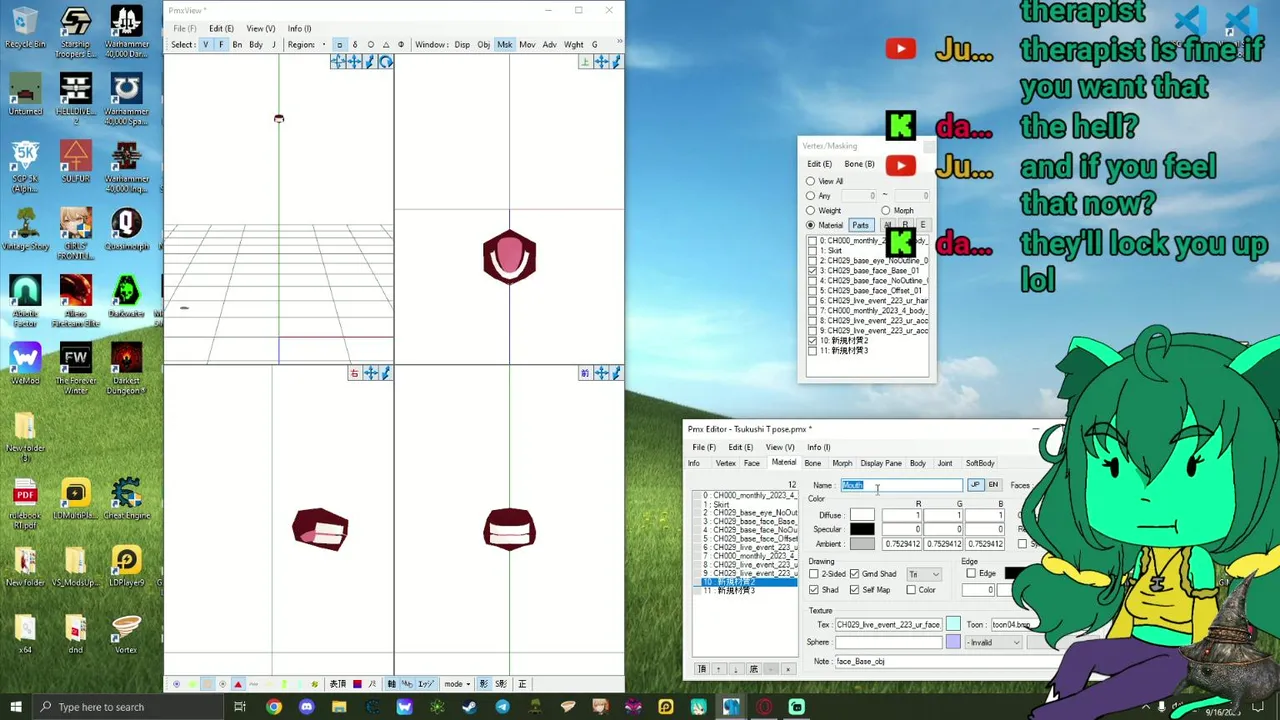The width and height of the screenshot is (1280, 720).
Task: Toggle the red triangle face display icon
Action: (x=238, y=684)
